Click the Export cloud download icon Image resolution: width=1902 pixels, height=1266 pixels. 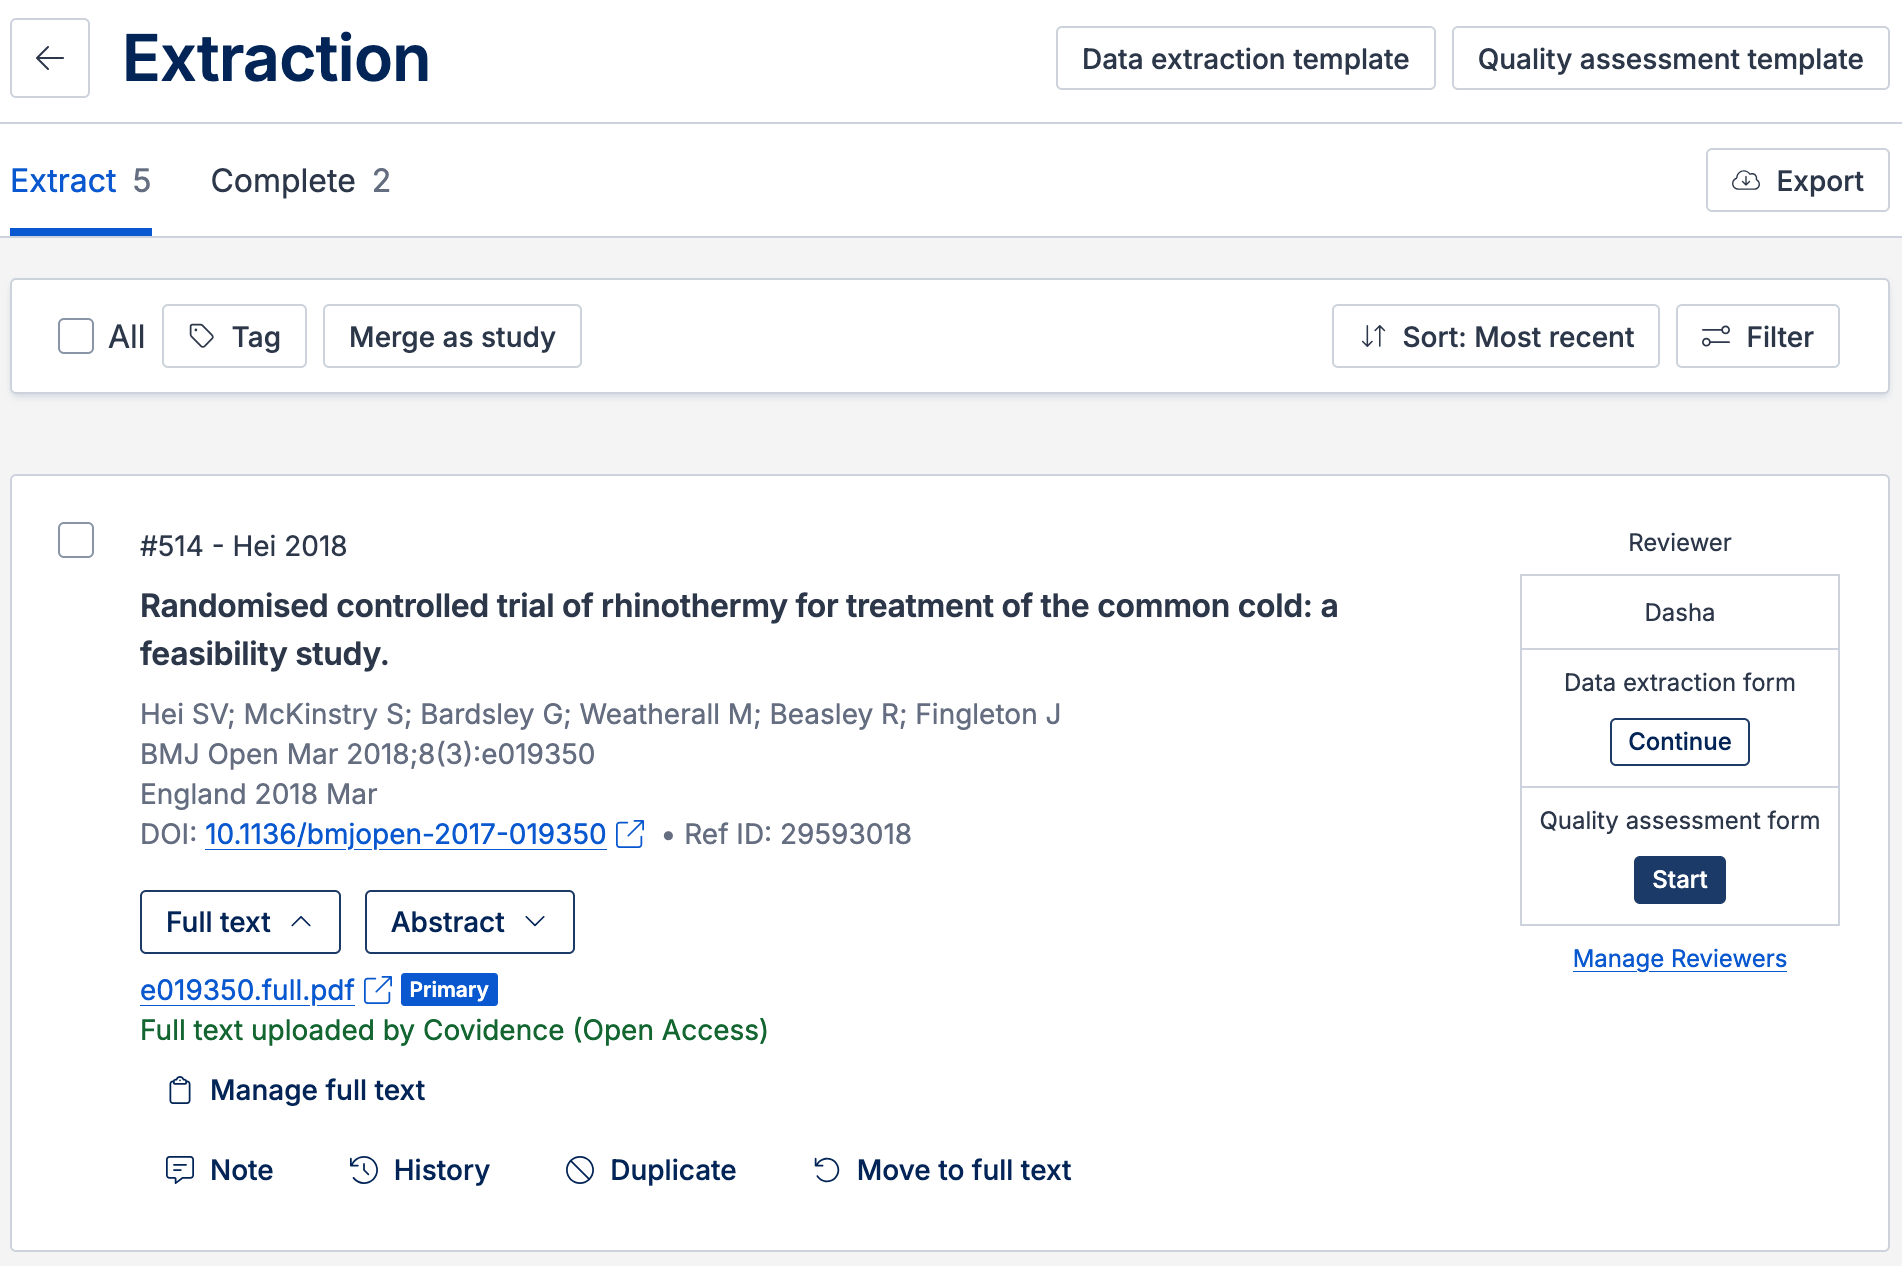(1745, 181)
